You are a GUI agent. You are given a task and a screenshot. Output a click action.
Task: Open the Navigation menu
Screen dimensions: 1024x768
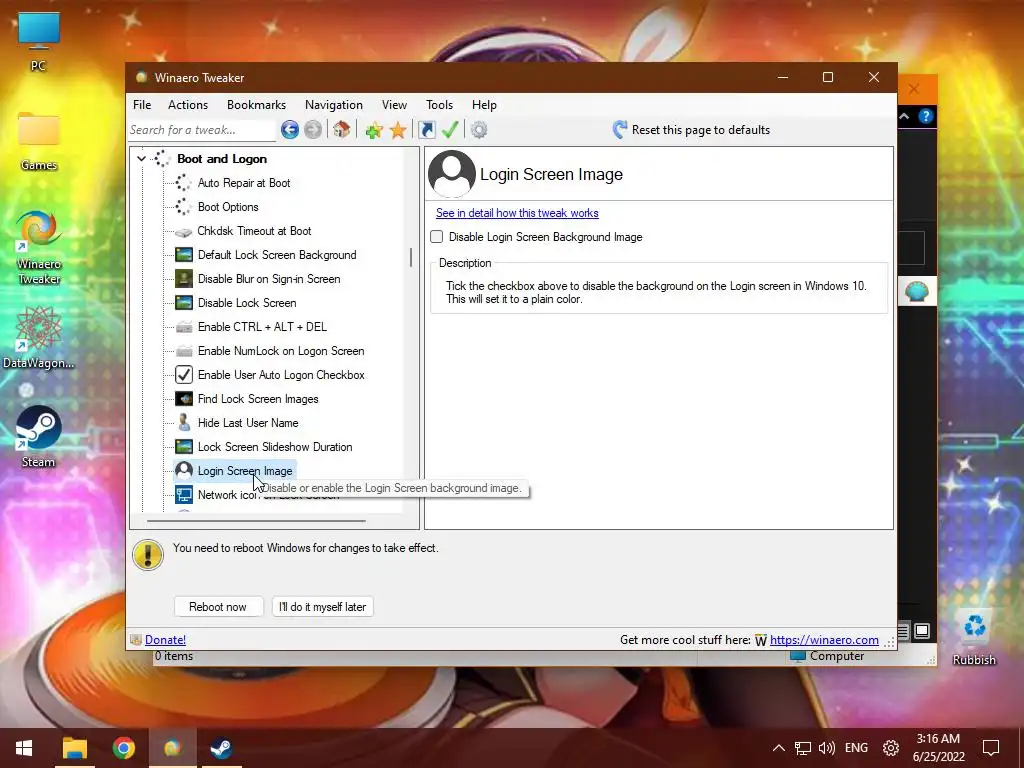pyautogui.click(x=334, y=104)
